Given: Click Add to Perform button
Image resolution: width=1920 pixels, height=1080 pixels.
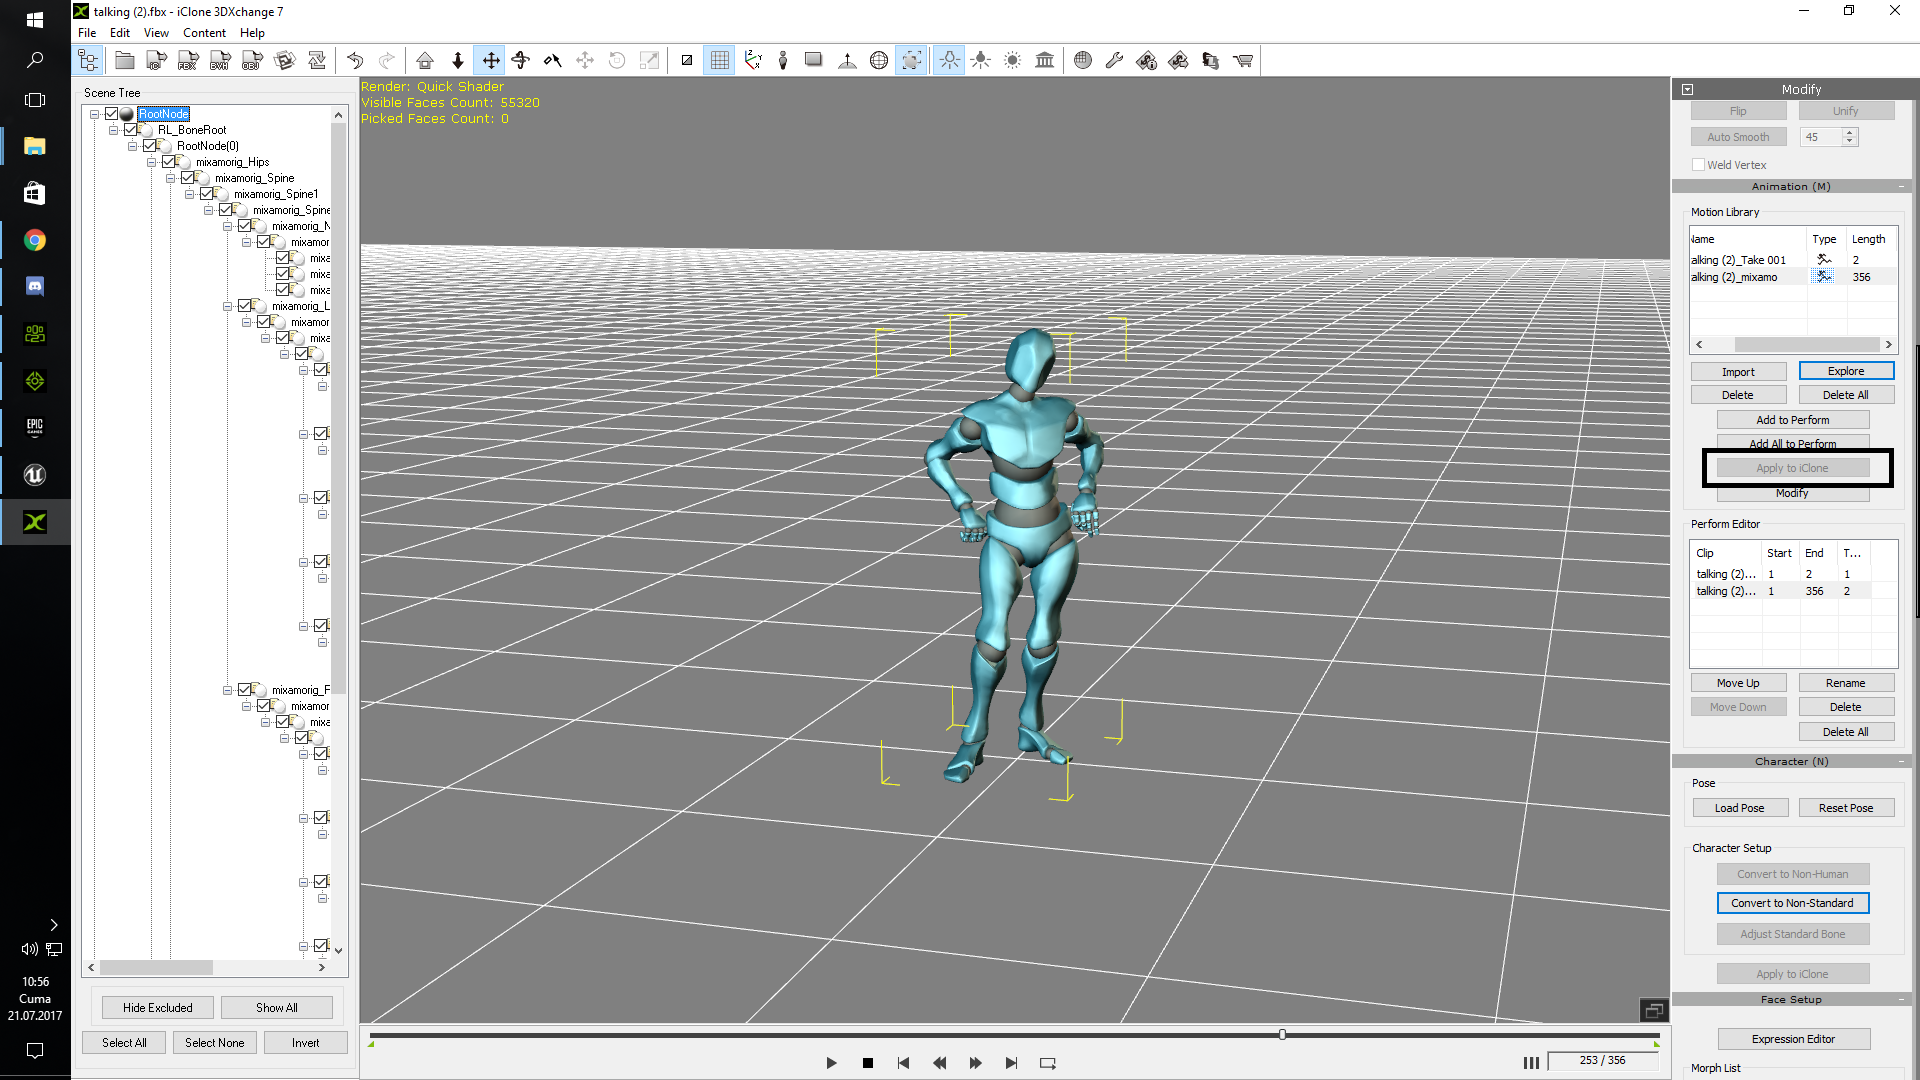Looking at the screenshot, I should tap(1792, 420).
